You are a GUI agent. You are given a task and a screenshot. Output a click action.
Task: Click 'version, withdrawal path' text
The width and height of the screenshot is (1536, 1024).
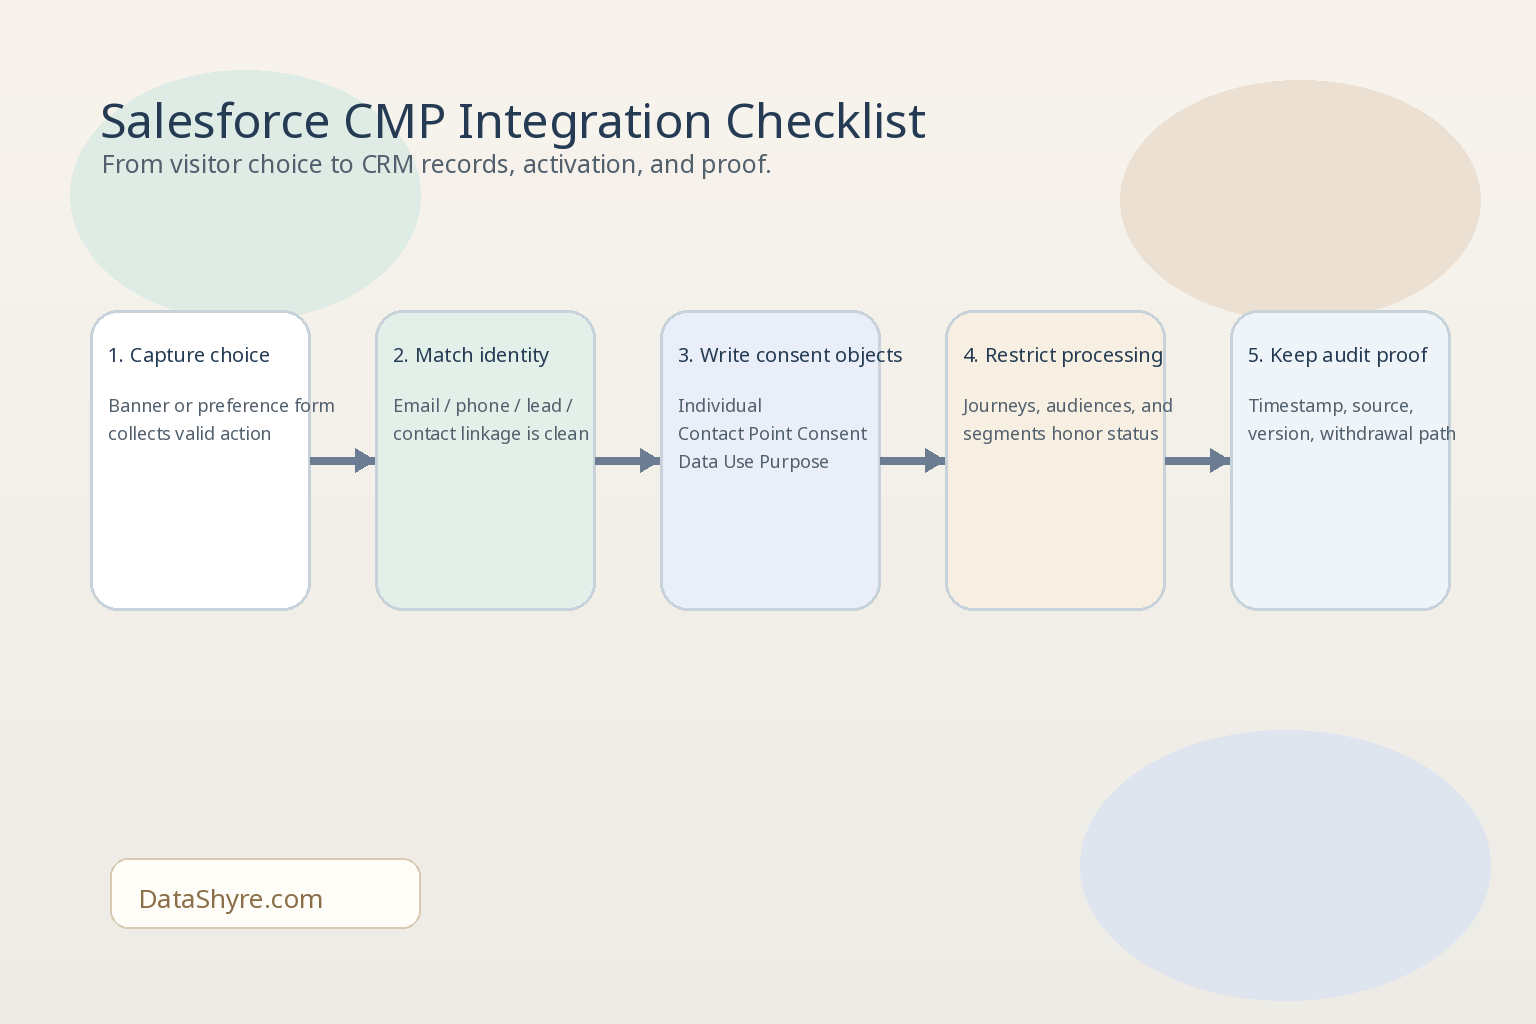1352,433
